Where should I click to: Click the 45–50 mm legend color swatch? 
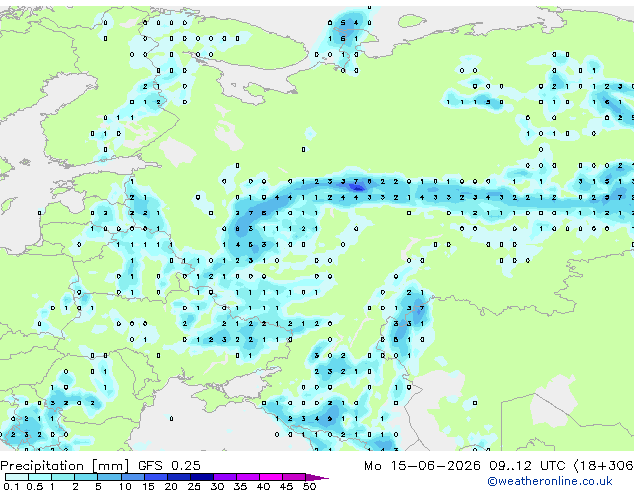294,477
